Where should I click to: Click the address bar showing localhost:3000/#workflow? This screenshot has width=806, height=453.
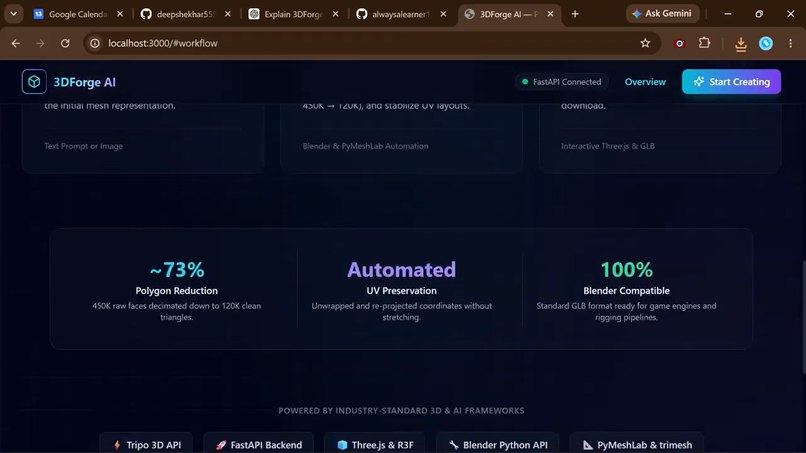pyautogui.click(x=370, y=43)
